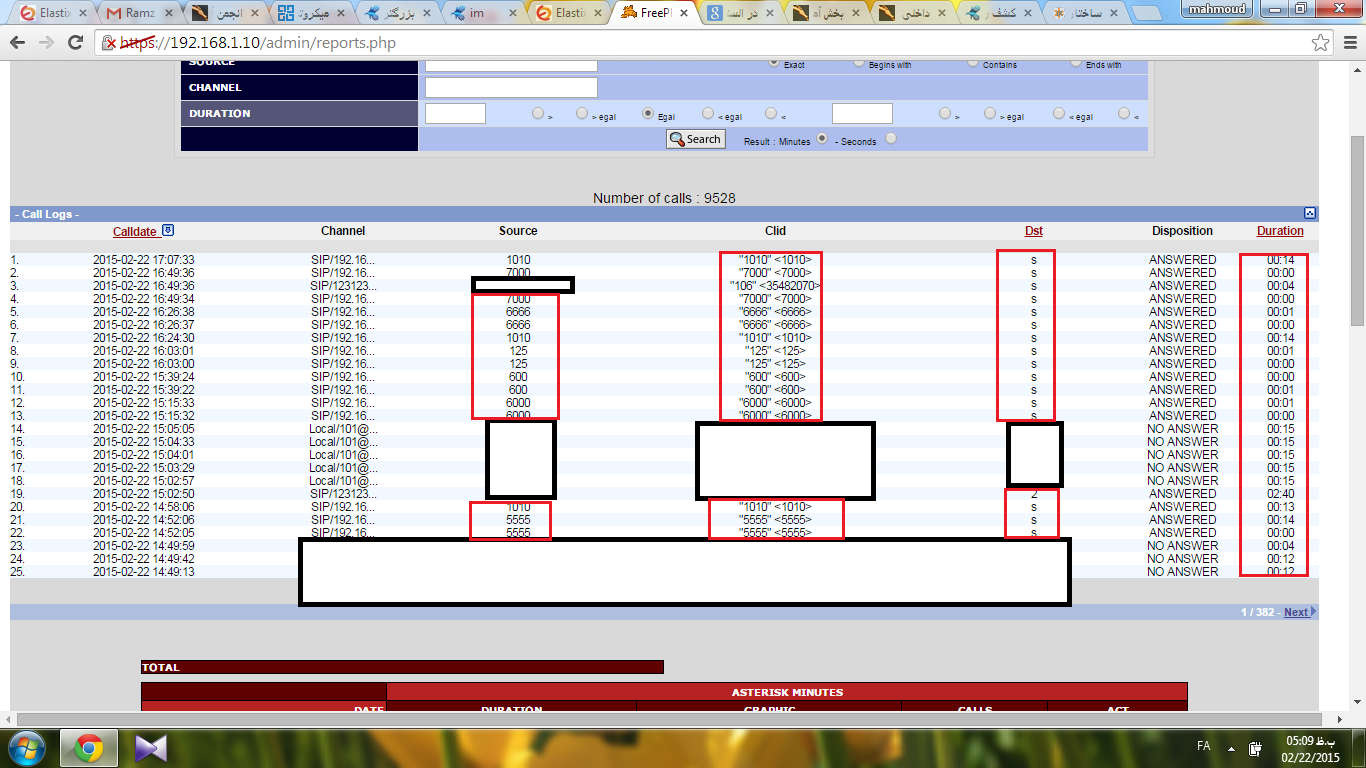Click the Chrome icon in the taskbar
The image size is (1366, 768).
coord(88,748)
